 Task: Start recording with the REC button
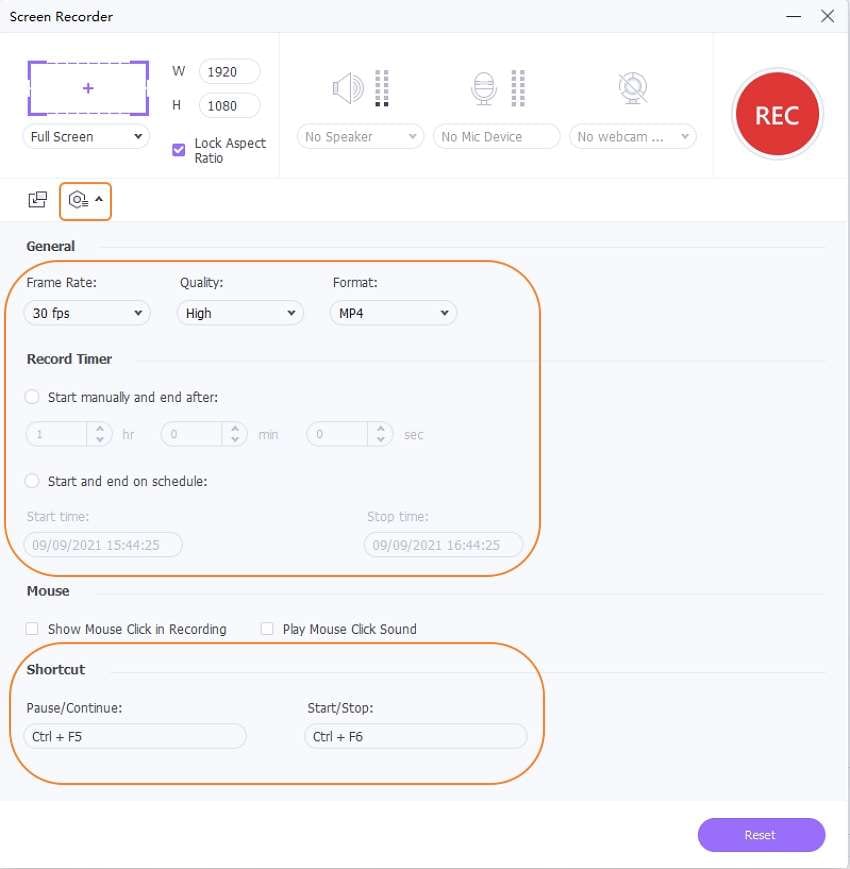[x=776, y=115]
